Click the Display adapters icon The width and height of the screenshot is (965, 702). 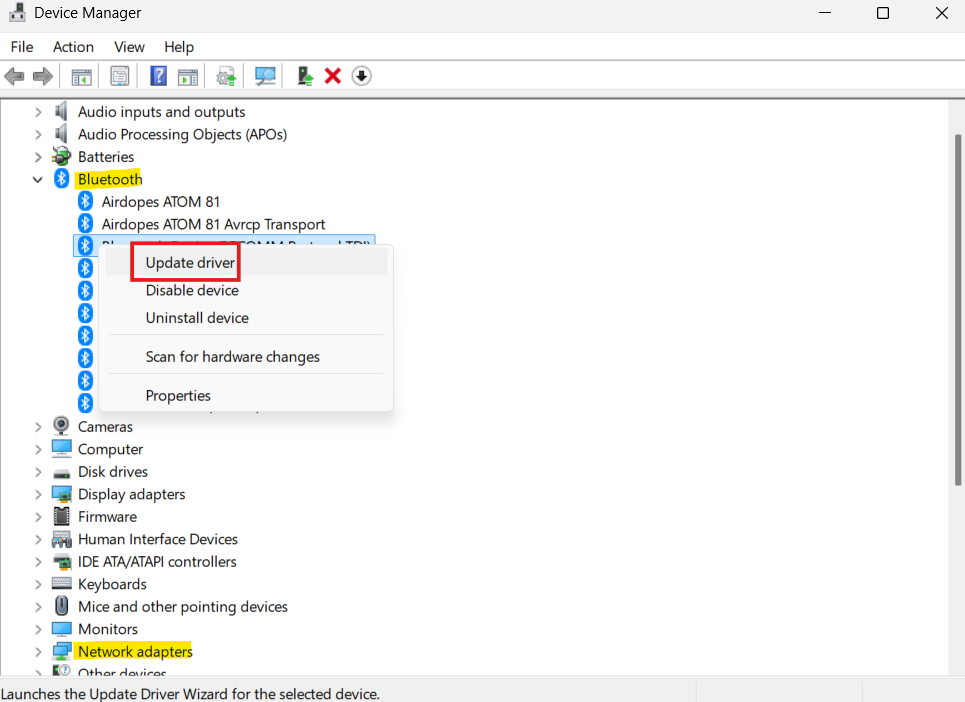coord(62,494)
